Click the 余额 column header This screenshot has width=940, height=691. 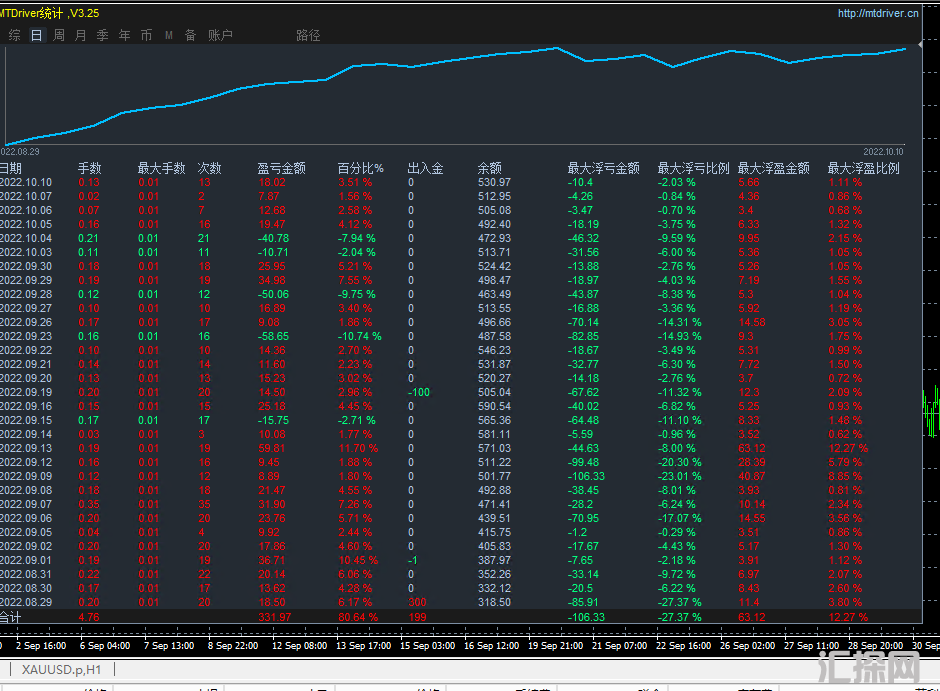[489, 169]
